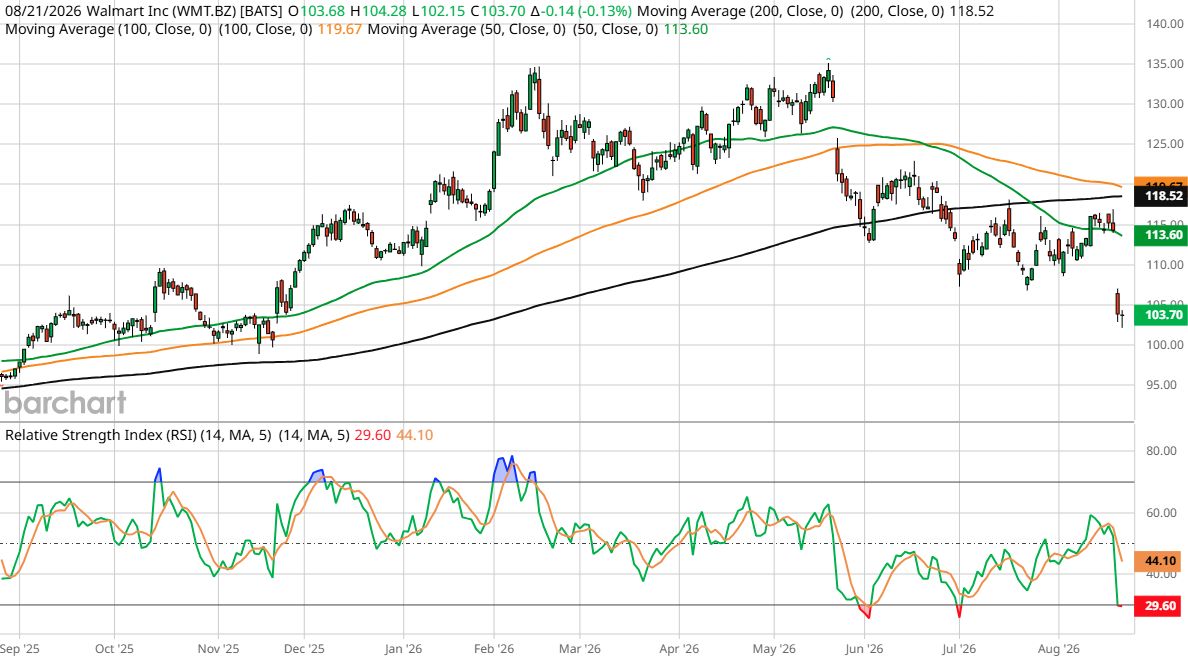Click the 130.00 price axis label
Image resolution: width=1188 pixels, height=661 pixels.
tap(1165, 104)
